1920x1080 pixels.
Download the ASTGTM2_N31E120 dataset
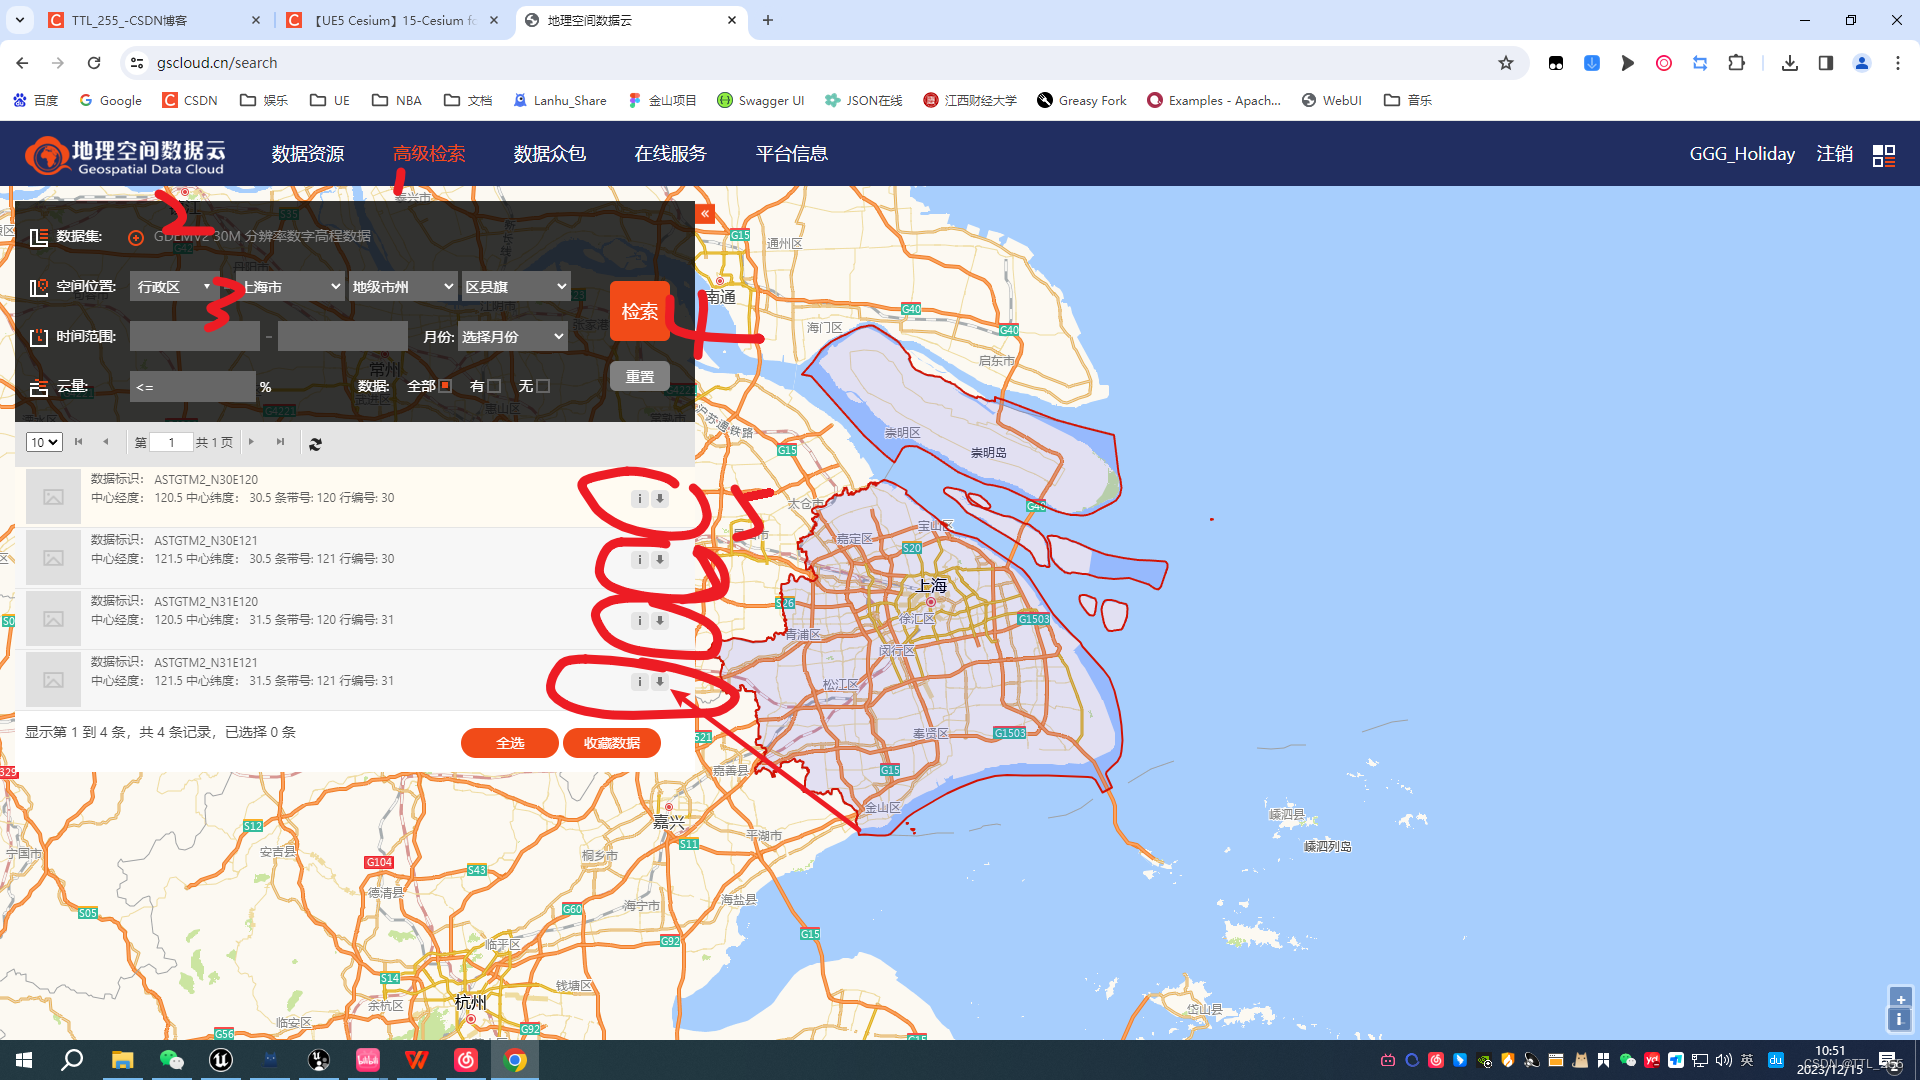pyautogui.click(x=660, y=621)
